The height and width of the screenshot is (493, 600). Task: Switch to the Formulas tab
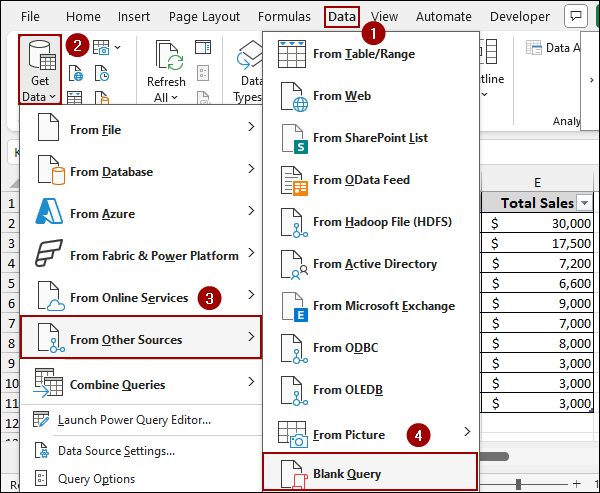point(284,16)
